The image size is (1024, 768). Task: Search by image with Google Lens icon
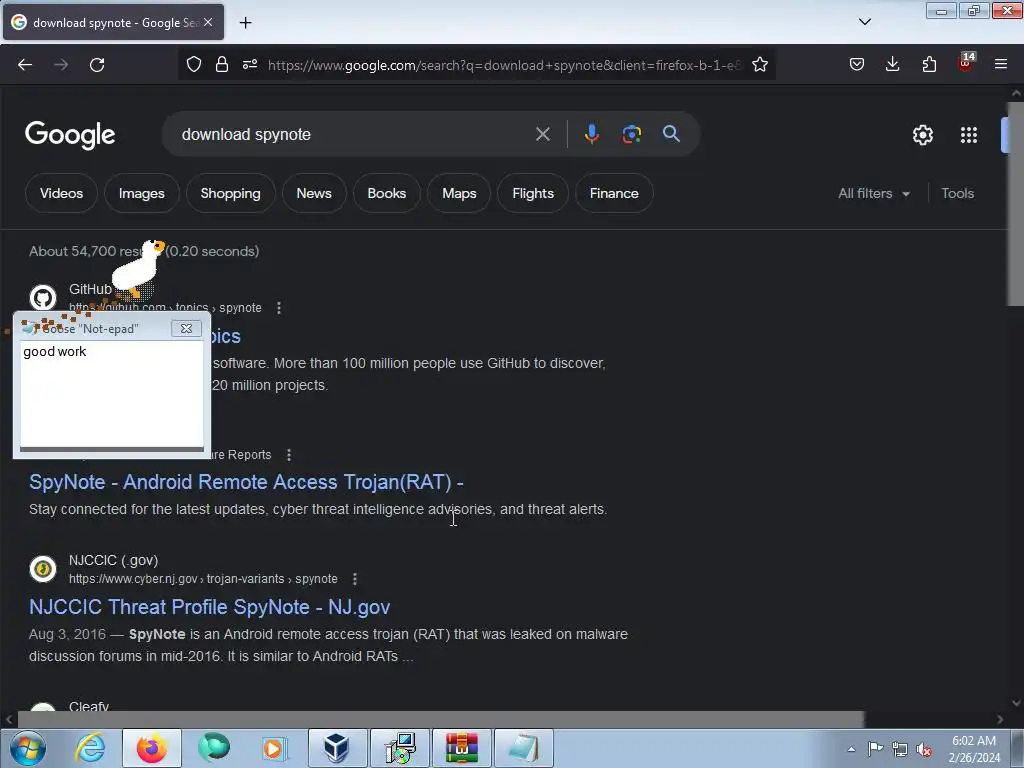click(632, 134)
